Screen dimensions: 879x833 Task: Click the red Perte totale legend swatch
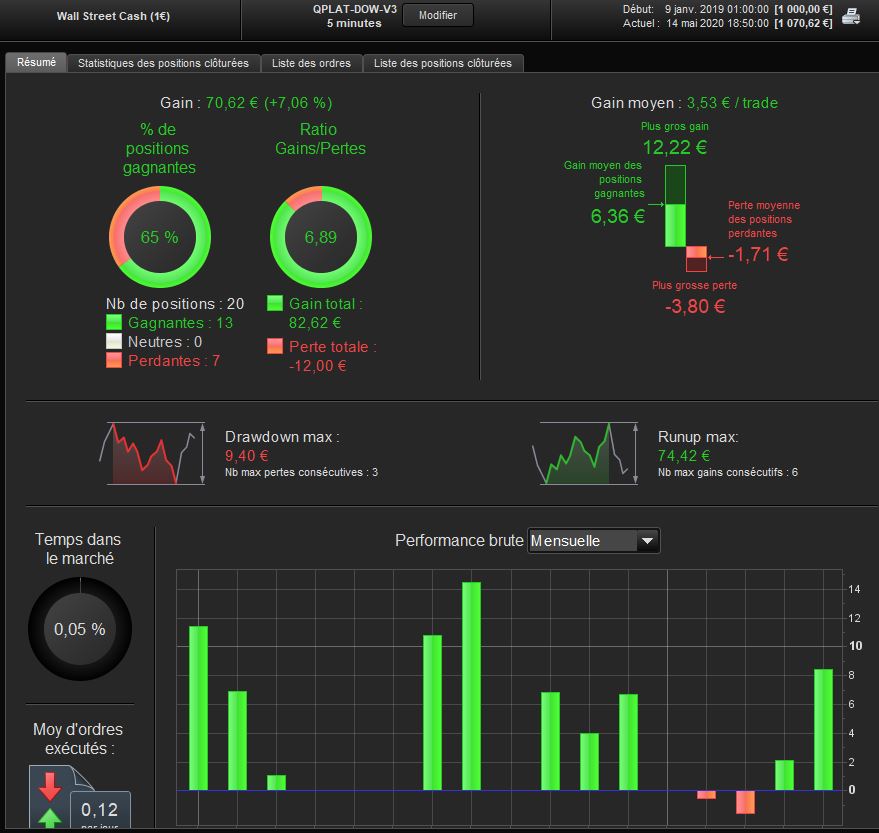(275, 346)
